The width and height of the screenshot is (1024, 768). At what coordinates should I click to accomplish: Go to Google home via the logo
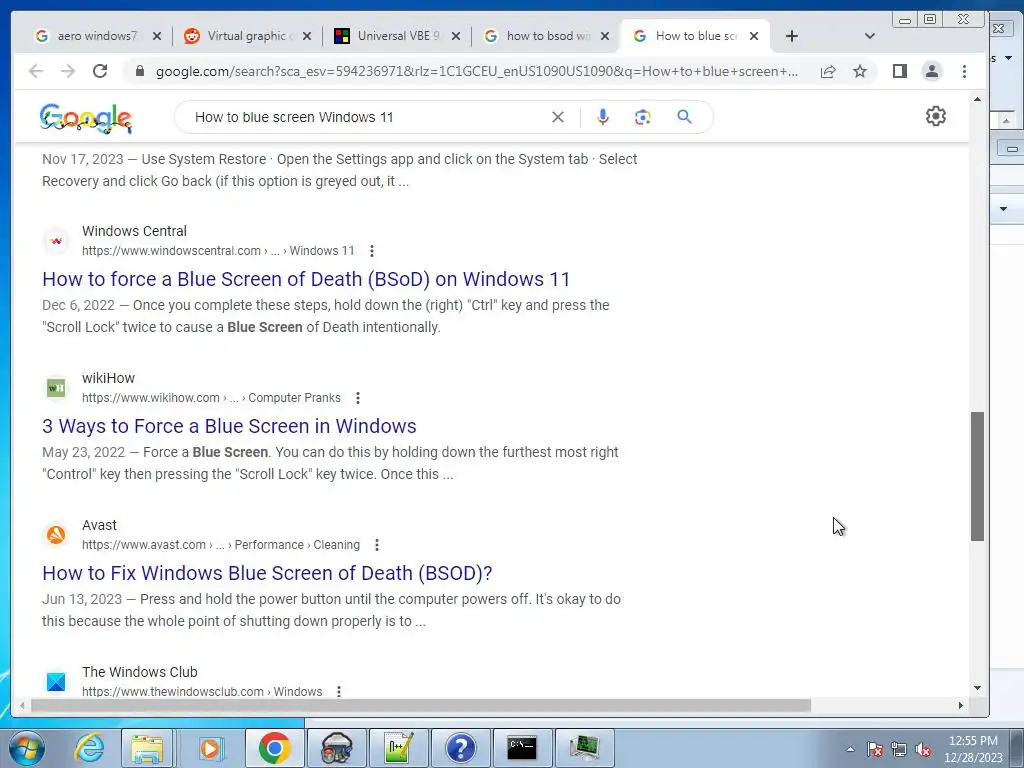[x=86, y=118]
